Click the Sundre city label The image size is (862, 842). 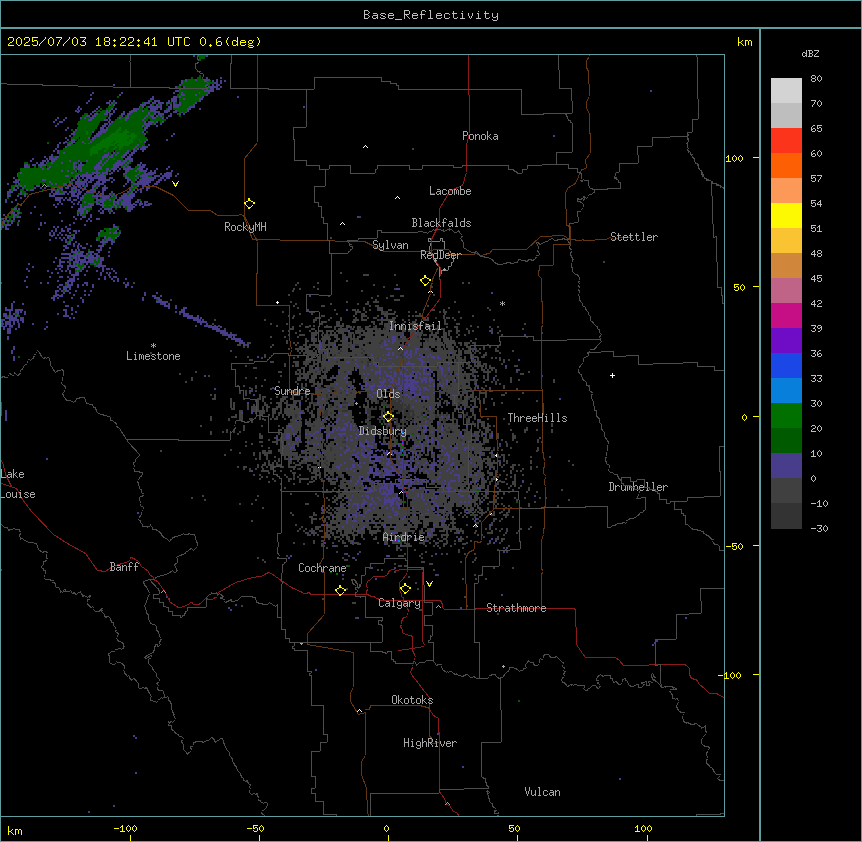click(x=292, y=391)
